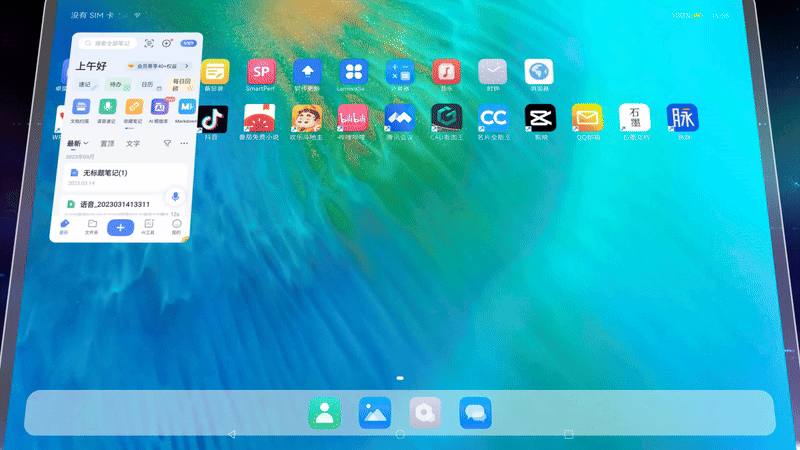Tap the back navigation triangle

[x=232, y=434]
